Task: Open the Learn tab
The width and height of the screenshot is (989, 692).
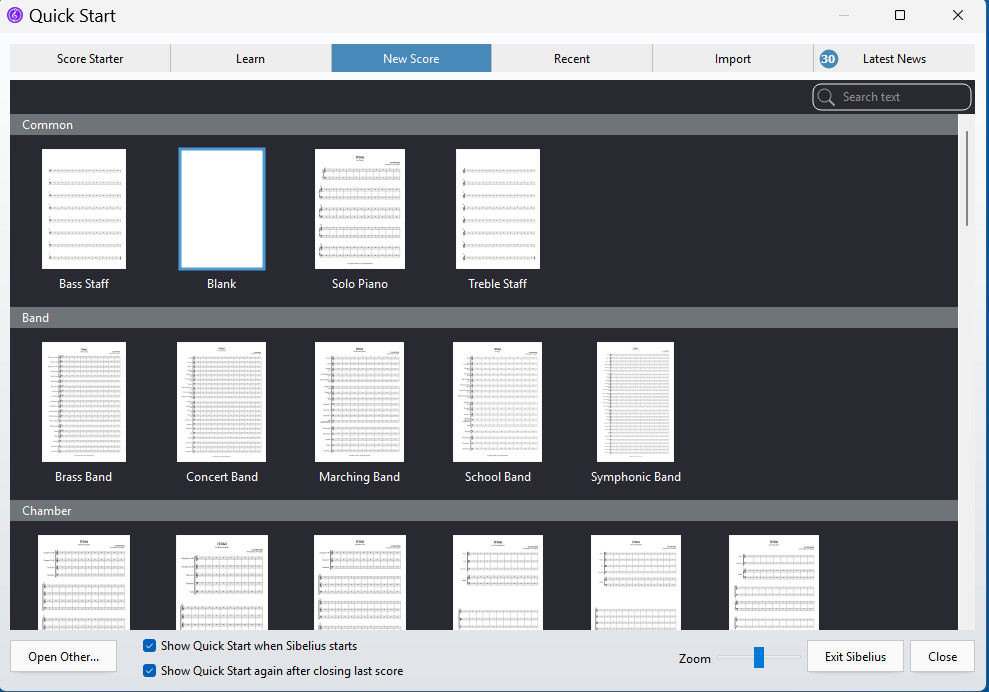Action: pyautogui.click(x=250, y=59)
